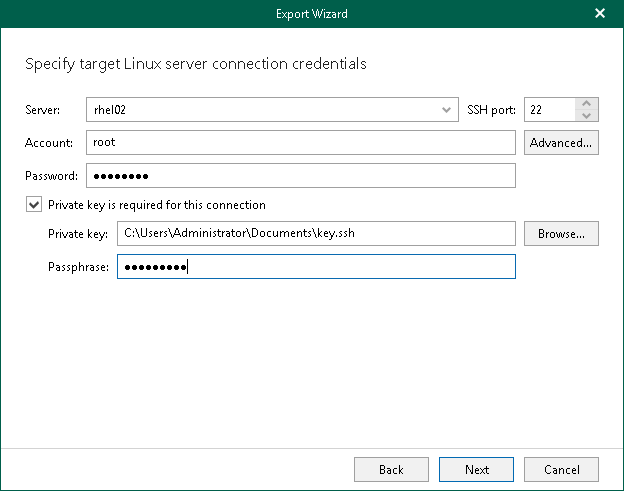Click the SSH port label
Viewport: 624px width, 491px height.
click(491, 109)
